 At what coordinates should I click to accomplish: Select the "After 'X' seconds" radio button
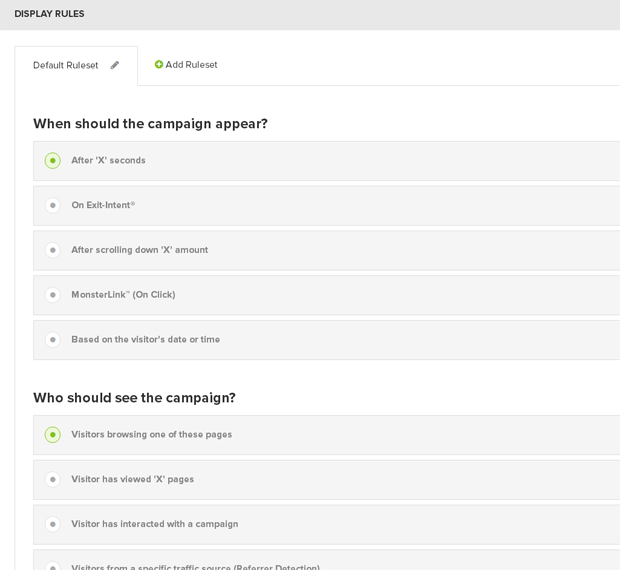[53, 161]
